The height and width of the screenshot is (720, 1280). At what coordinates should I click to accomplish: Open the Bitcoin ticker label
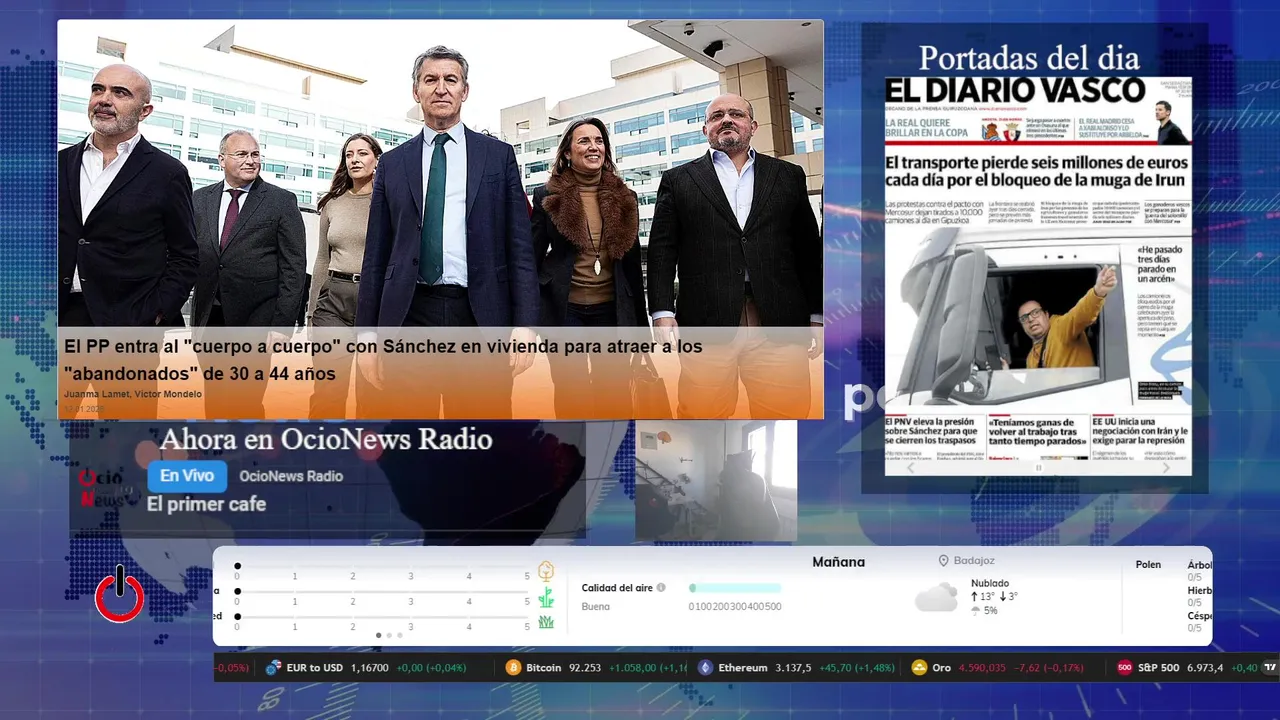click(x=544, y=668)
